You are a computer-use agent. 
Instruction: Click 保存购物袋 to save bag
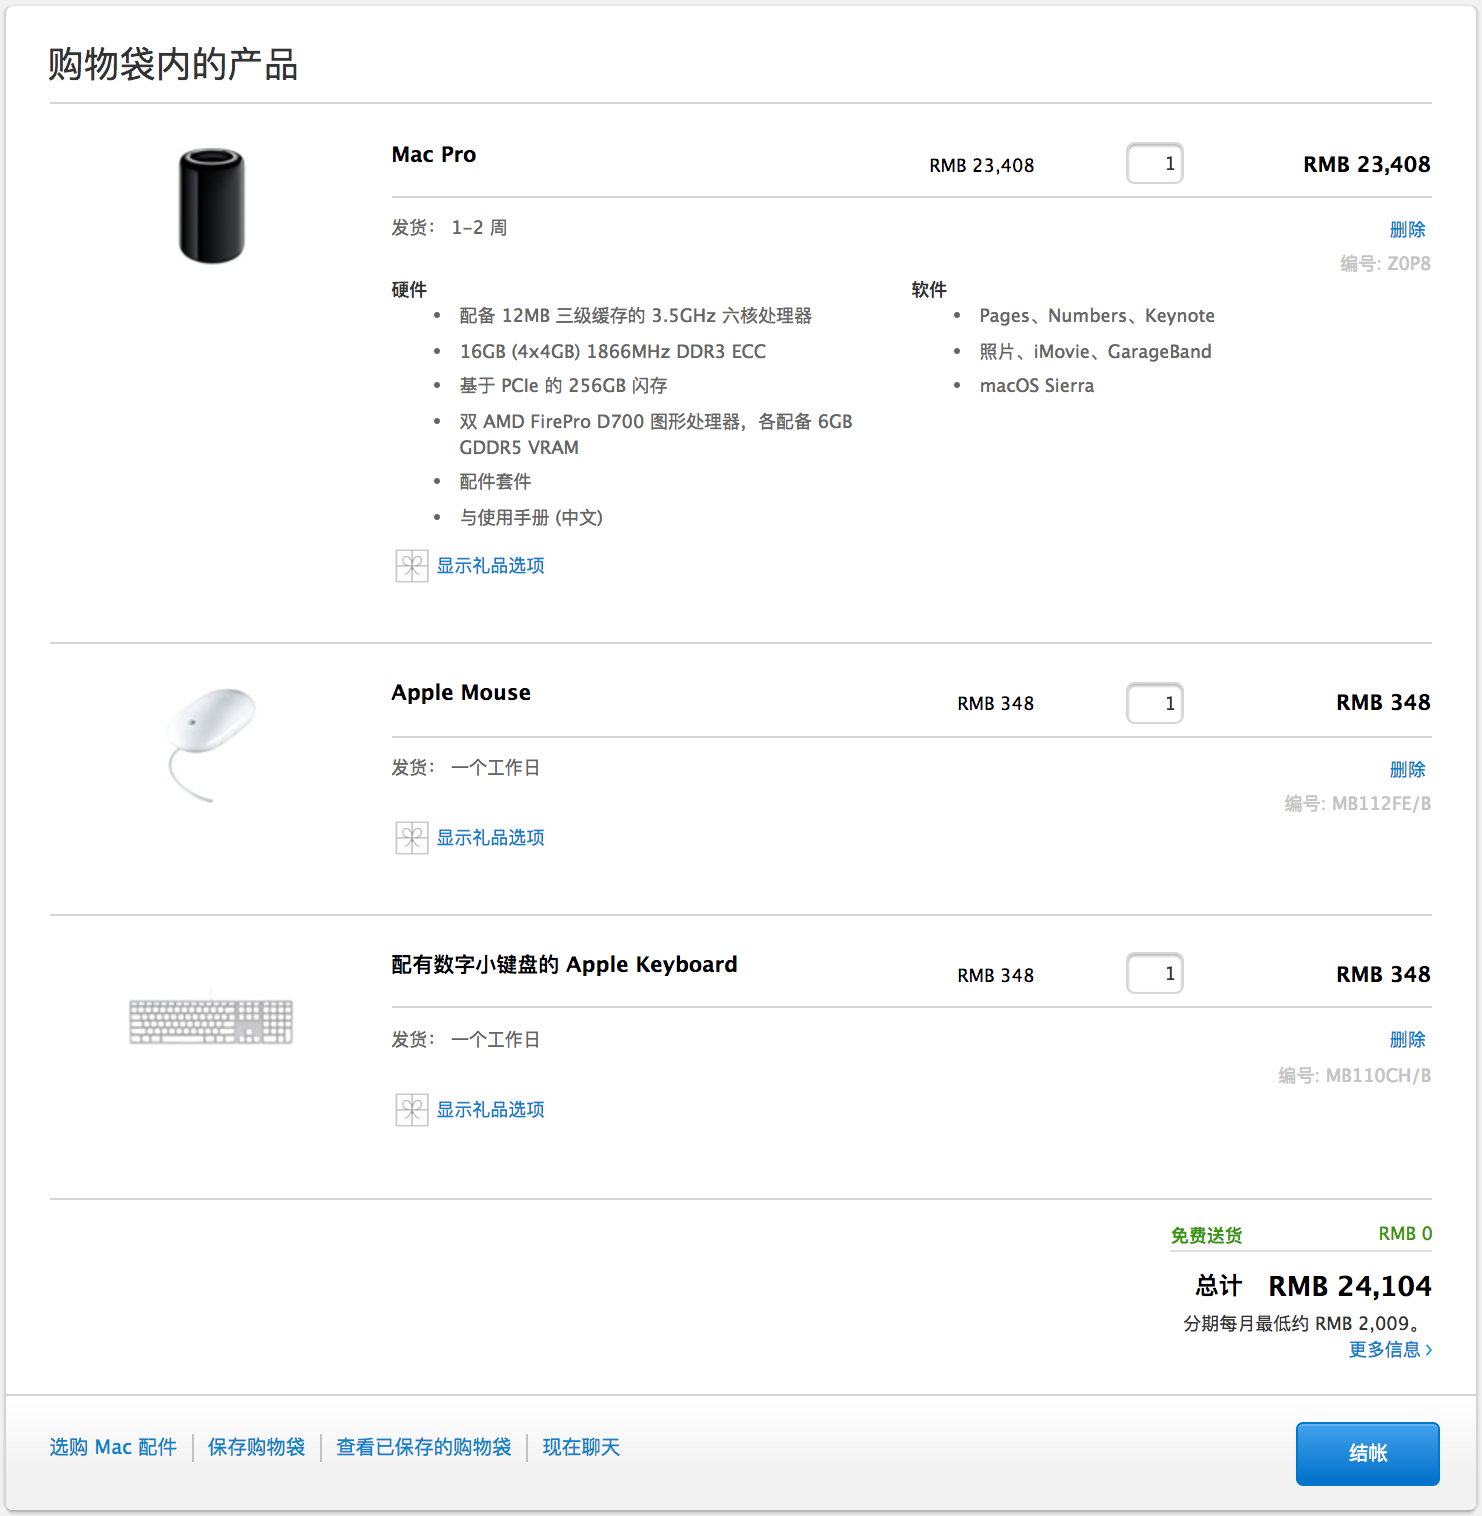[256, 1447]
